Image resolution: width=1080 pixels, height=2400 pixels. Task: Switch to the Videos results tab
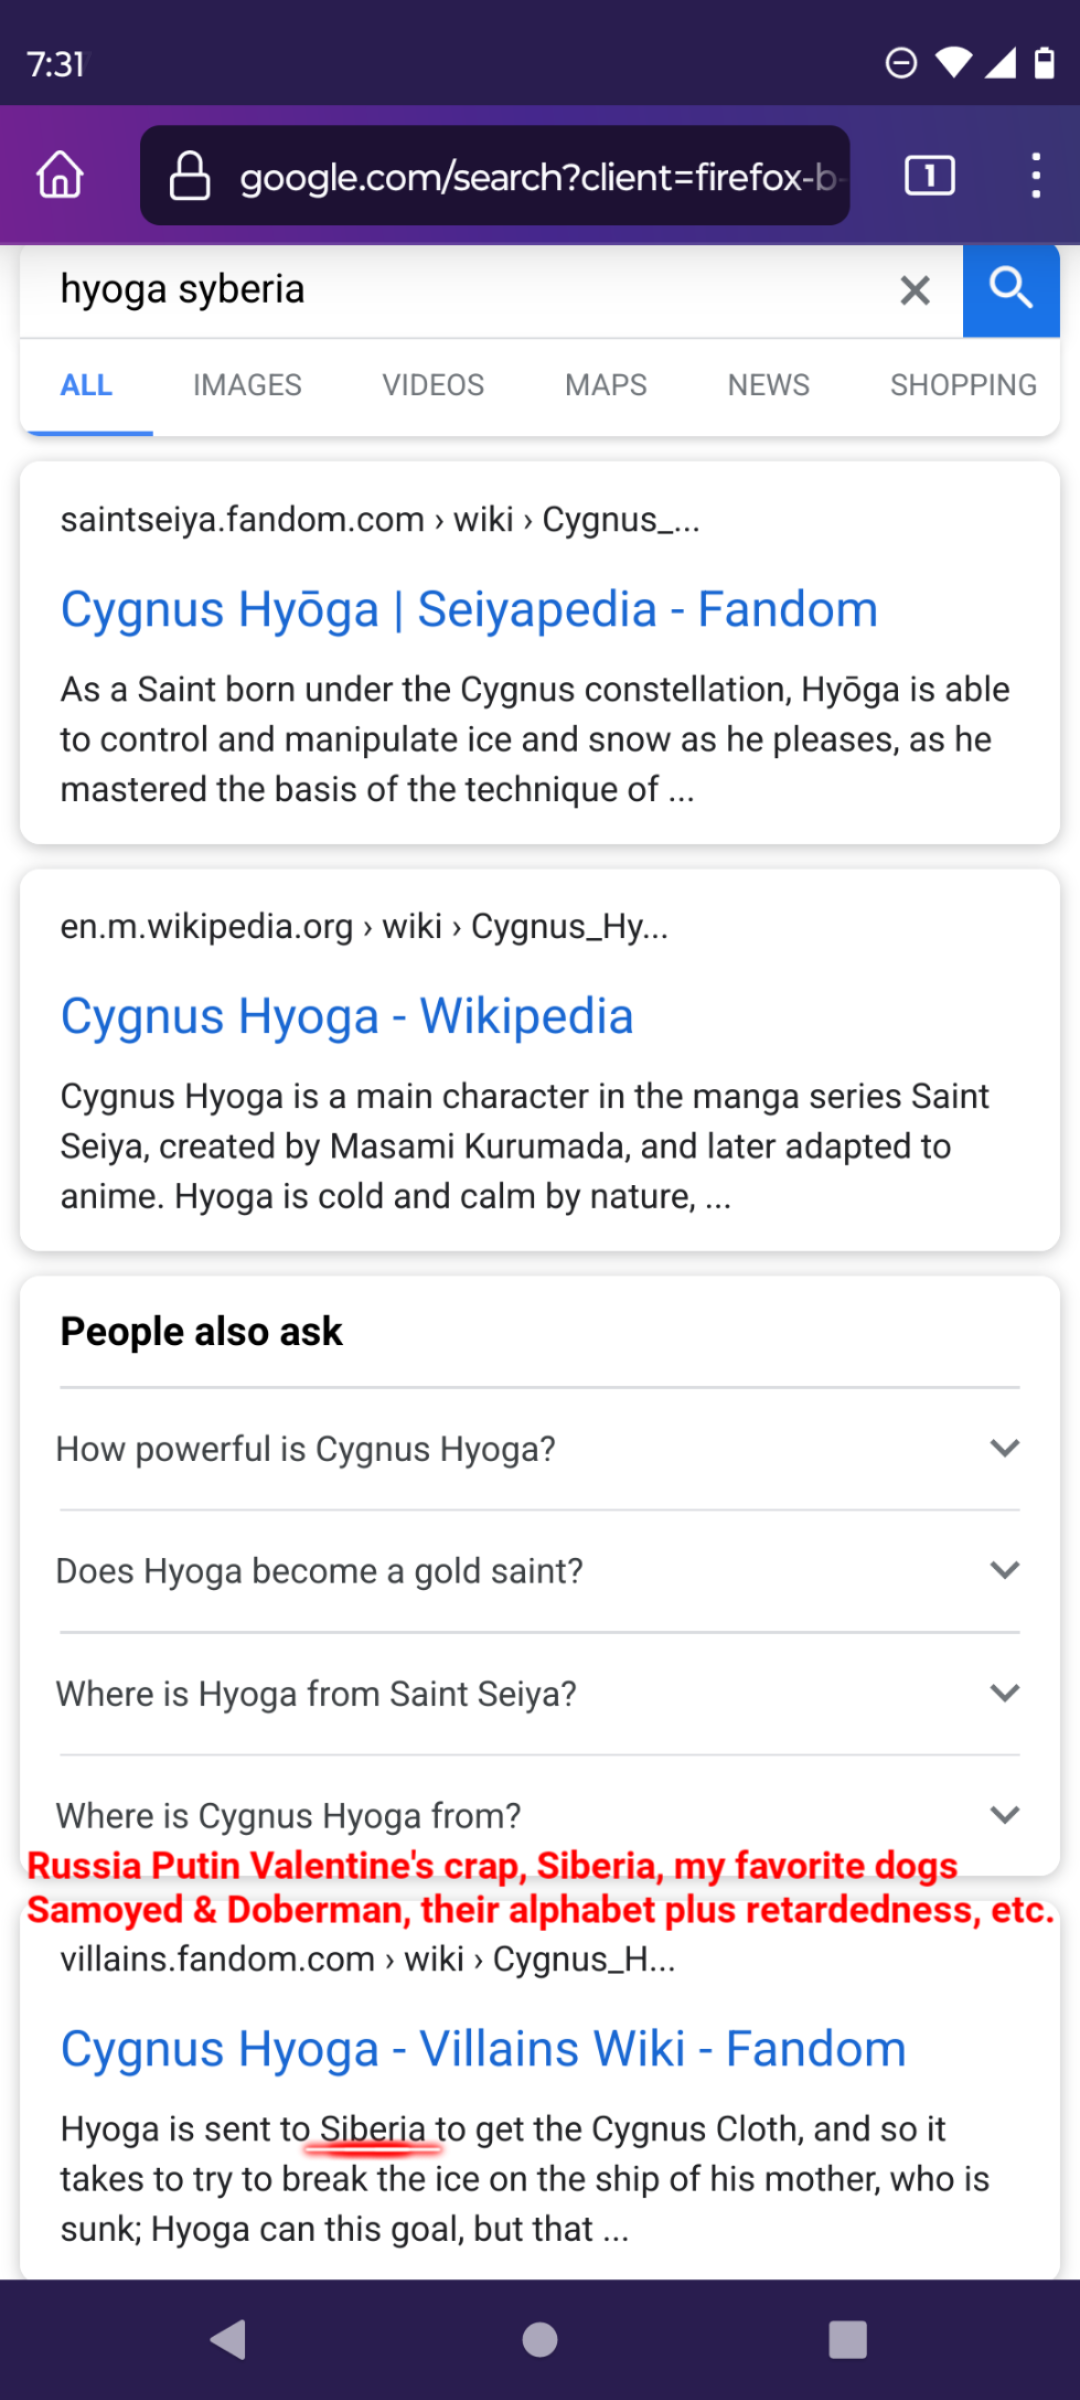(x=433, y=385)
